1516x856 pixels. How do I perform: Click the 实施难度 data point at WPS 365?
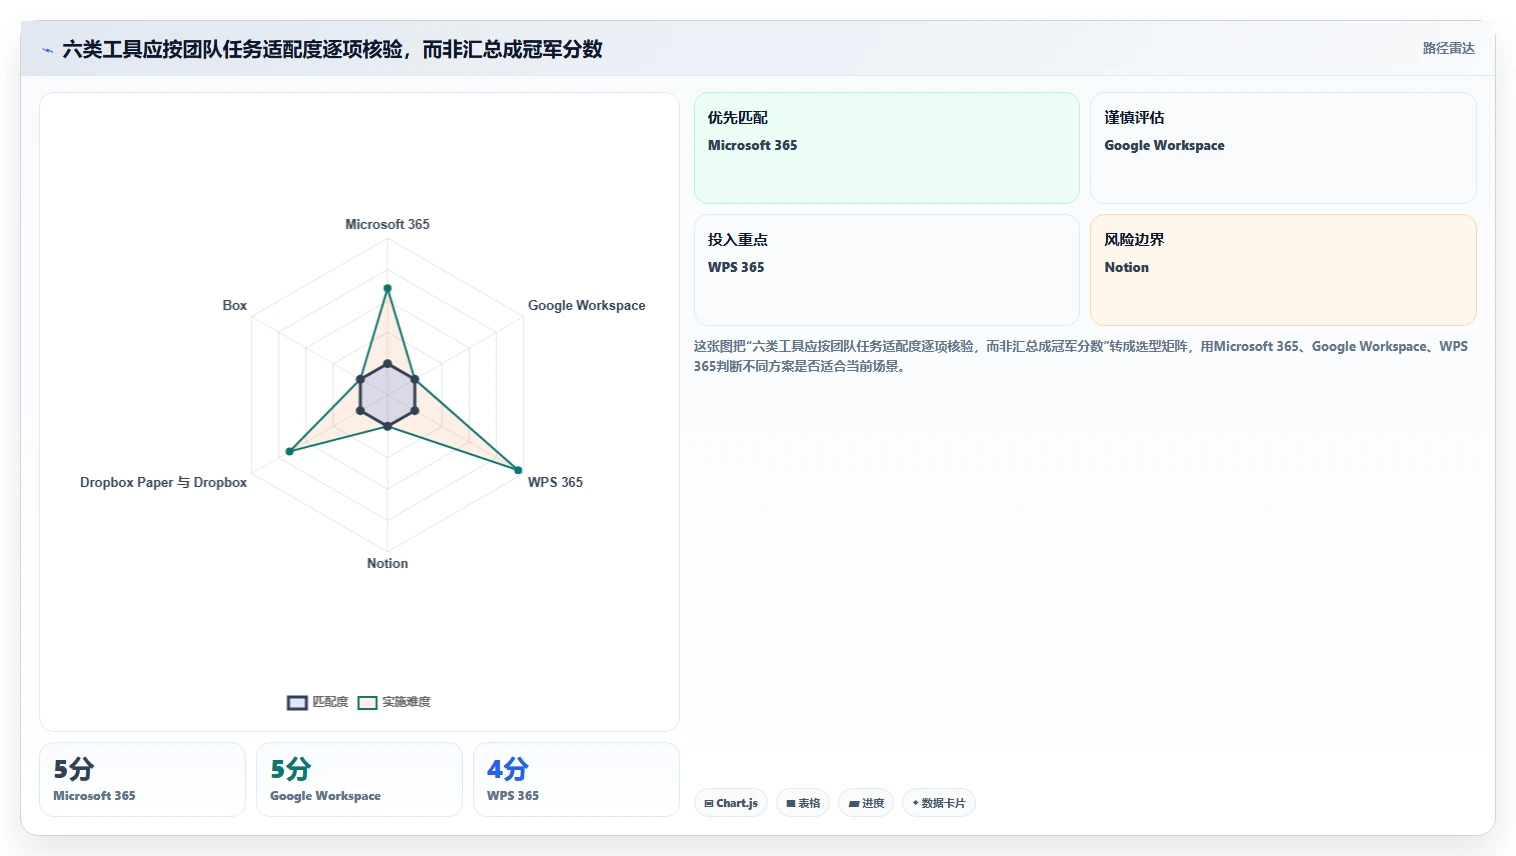(x=518, y=470)
